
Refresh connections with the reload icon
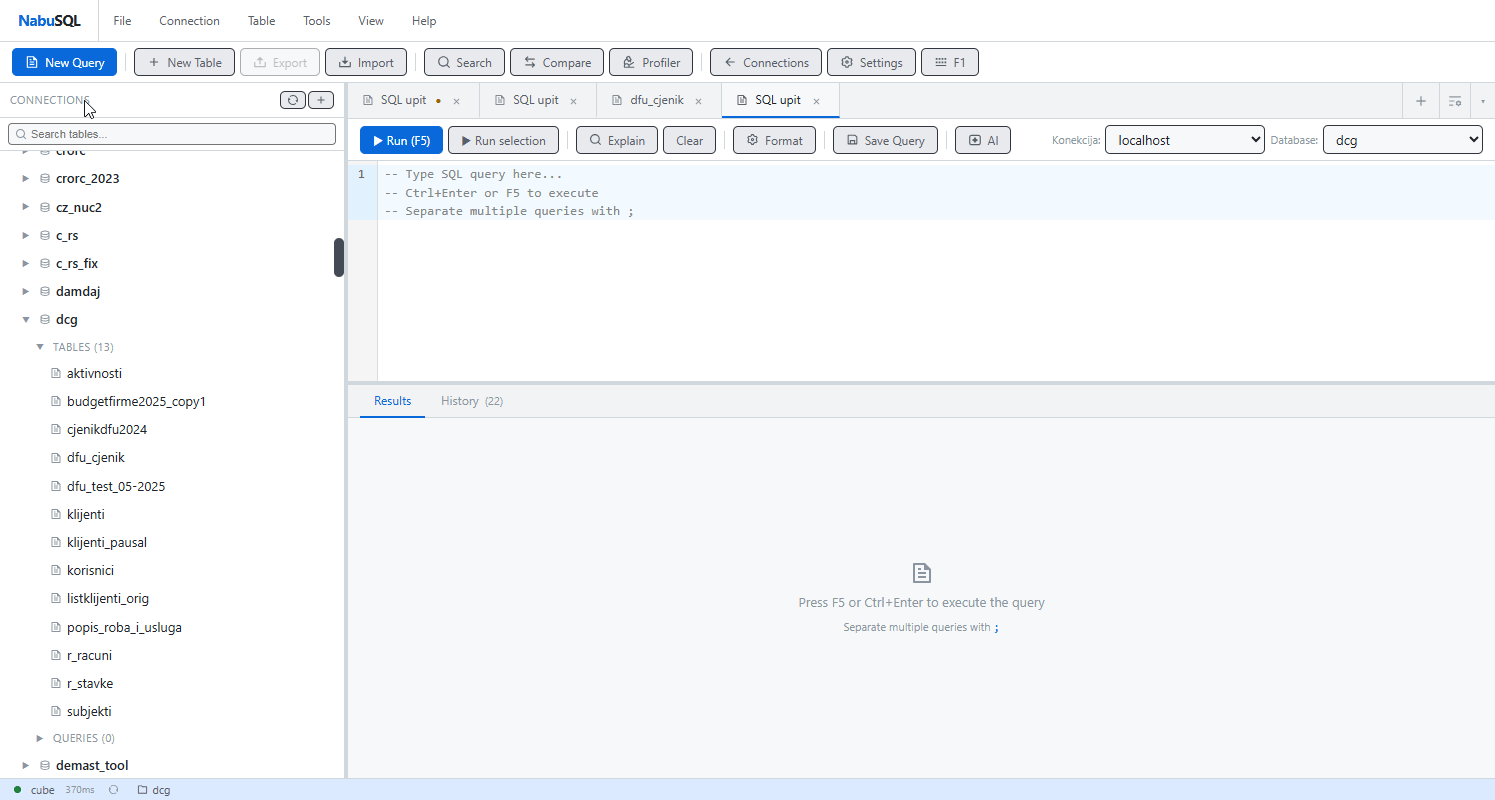tap(293, 100)
